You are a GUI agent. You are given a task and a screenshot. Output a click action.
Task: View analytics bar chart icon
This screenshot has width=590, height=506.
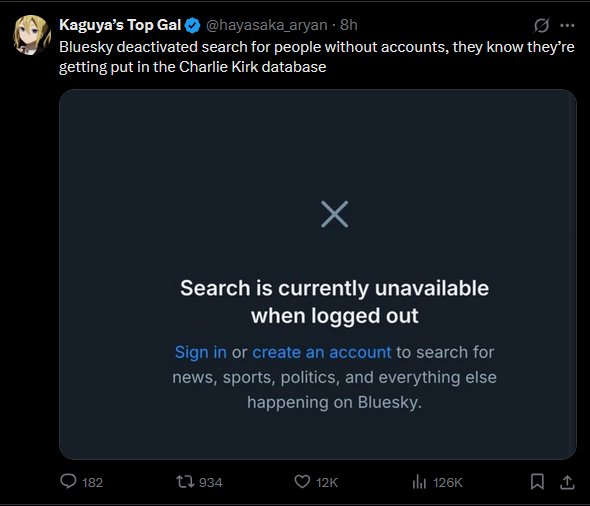419,482
